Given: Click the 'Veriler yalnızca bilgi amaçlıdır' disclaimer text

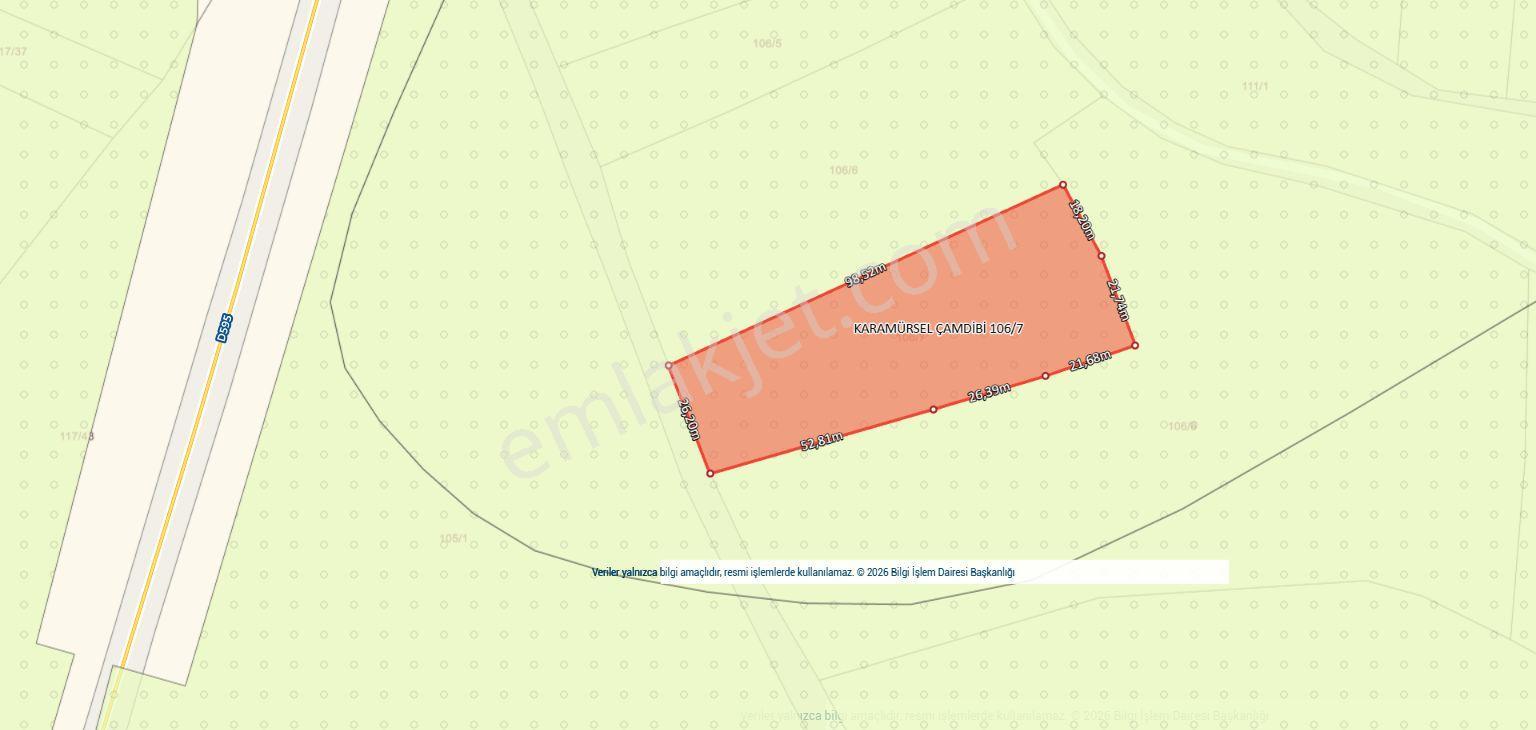Looking at the screenshot, I should [x=803, y=572].
